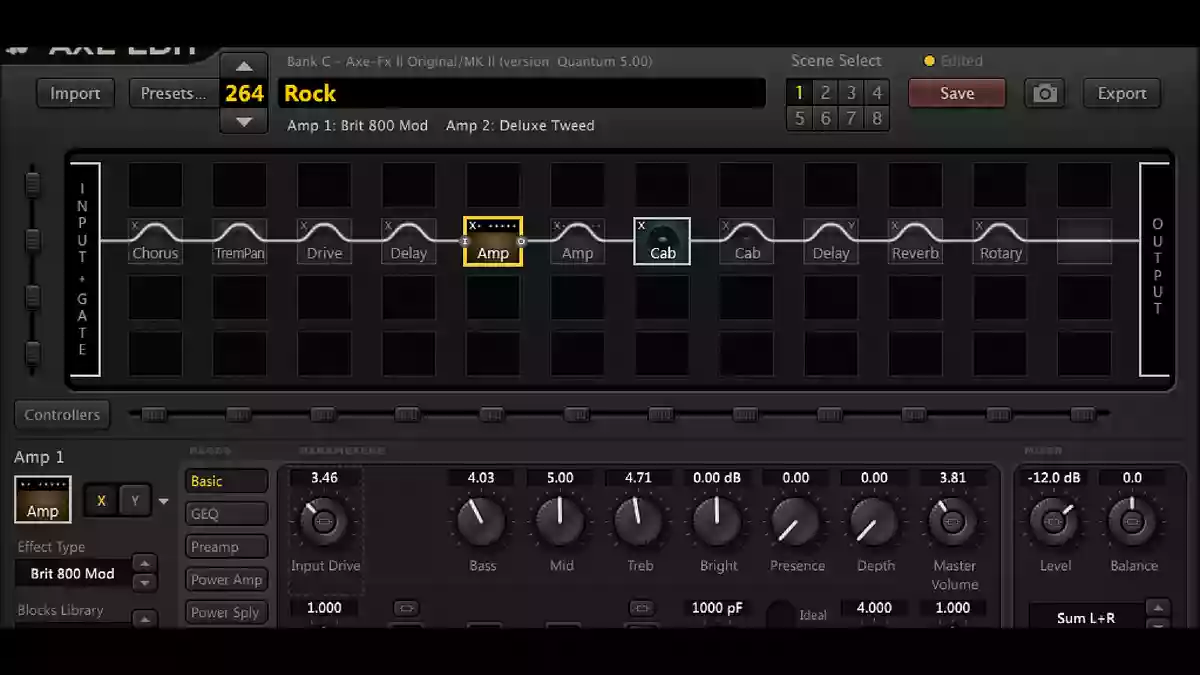Open the Power Amp page
This screenshot has height=675, width=1200.
[x=227, y=580]
